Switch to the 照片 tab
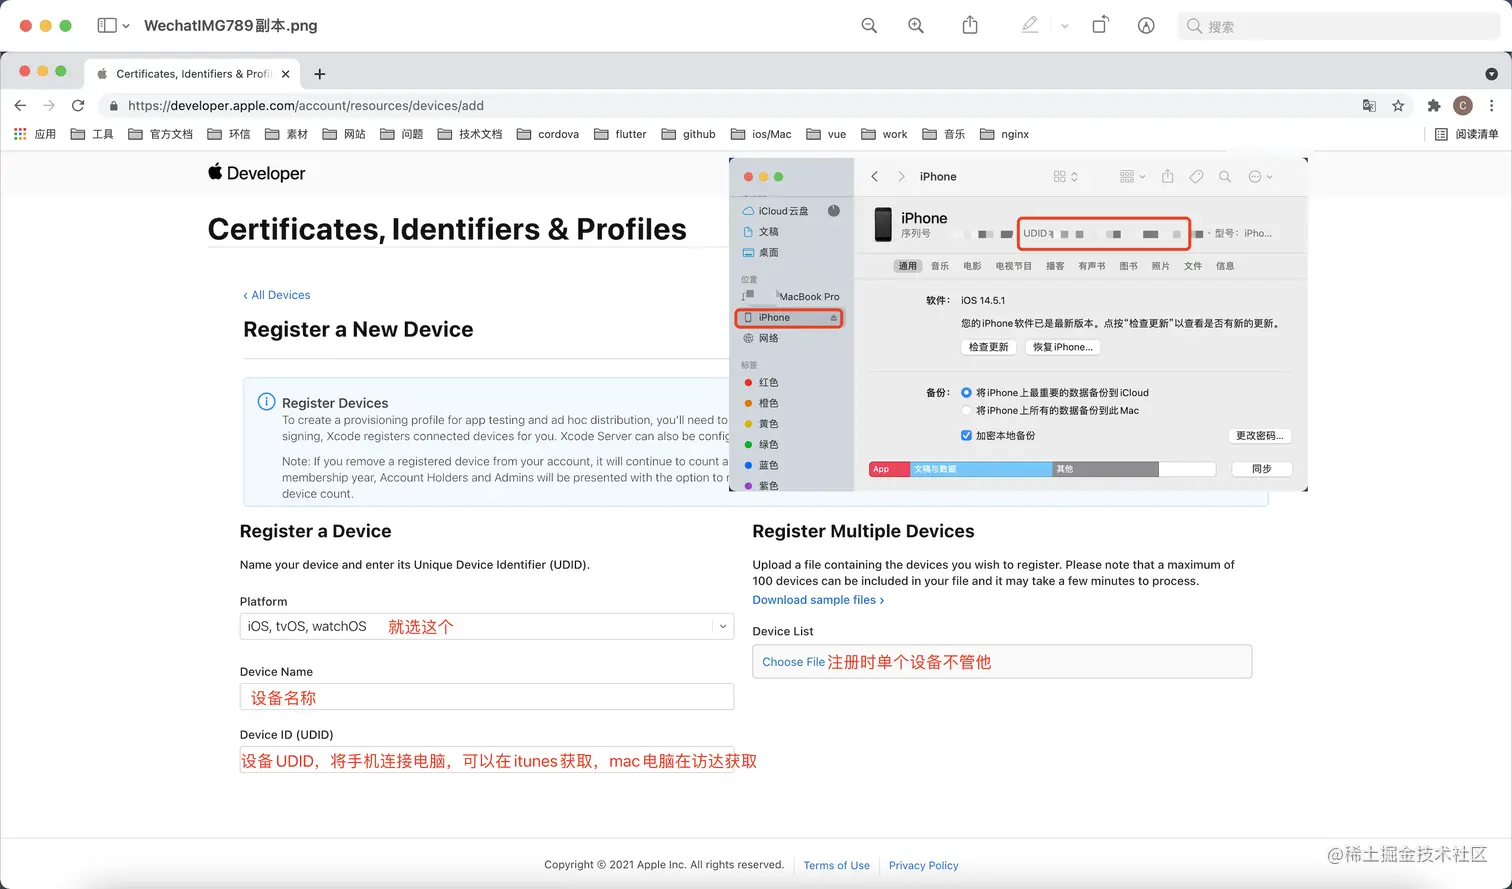 tap(1161, 266)
